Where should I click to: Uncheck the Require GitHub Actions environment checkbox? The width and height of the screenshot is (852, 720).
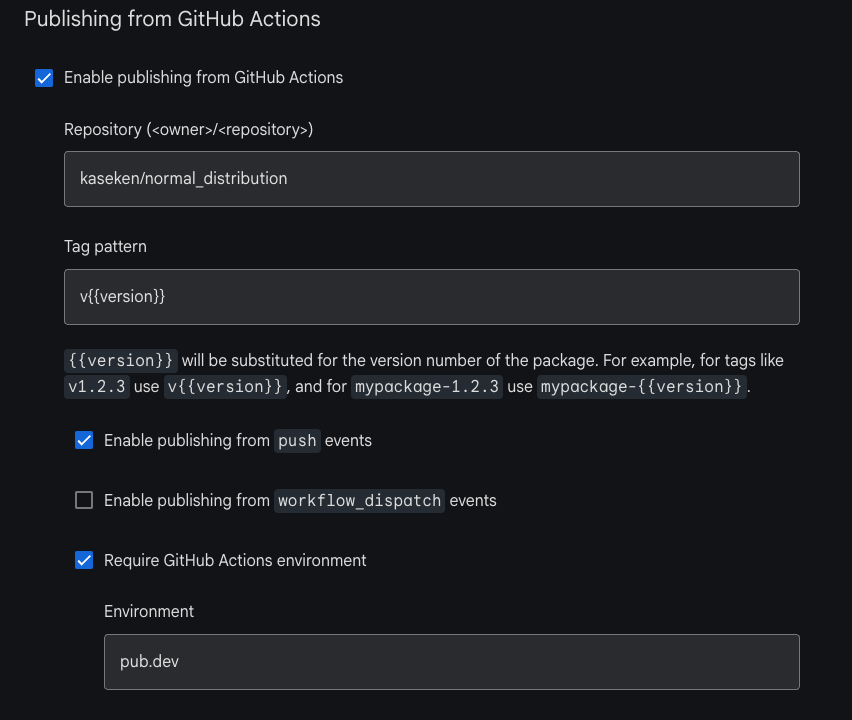(x=84, y=560)
